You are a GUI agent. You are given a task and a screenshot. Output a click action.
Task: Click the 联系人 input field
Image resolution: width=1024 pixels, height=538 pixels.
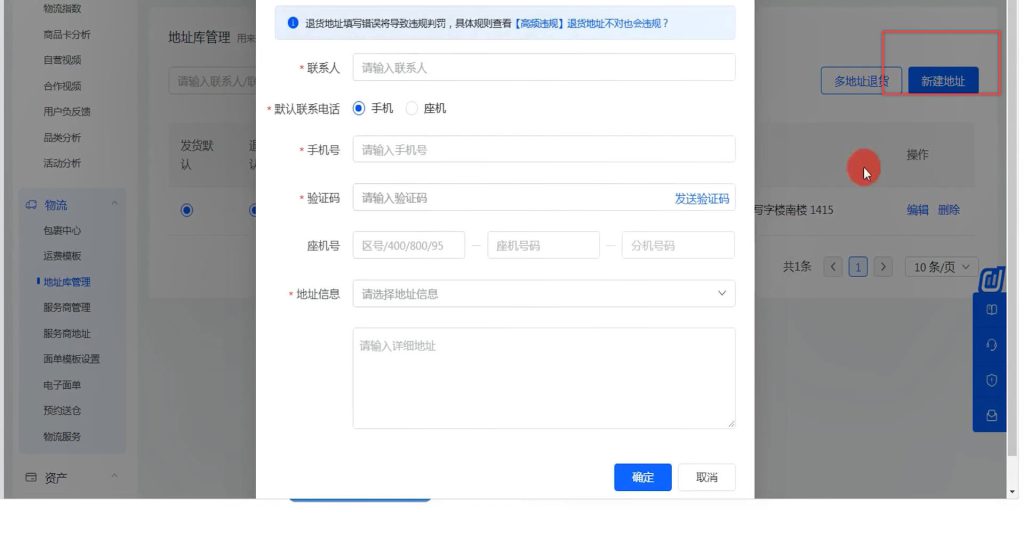tap(543, 68)
